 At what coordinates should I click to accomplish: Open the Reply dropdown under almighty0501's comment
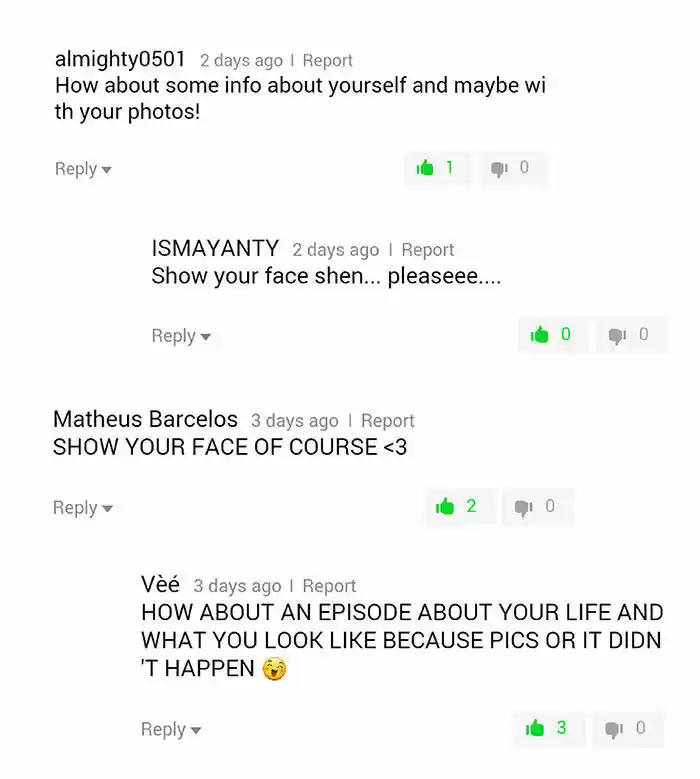[83, 169]
